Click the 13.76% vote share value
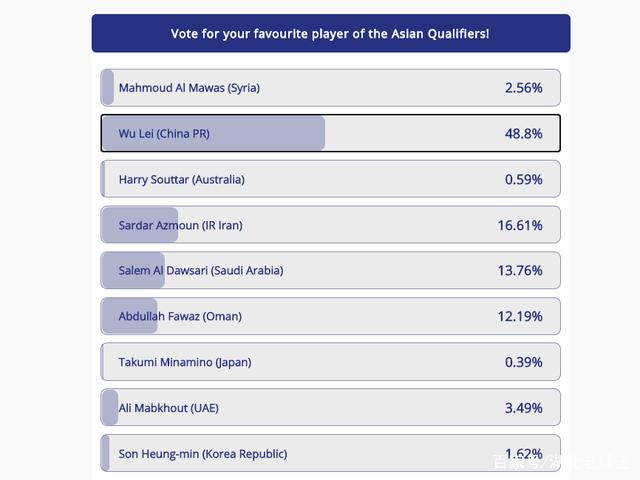This screenshot has height=480, width=640. click(520, 271)
